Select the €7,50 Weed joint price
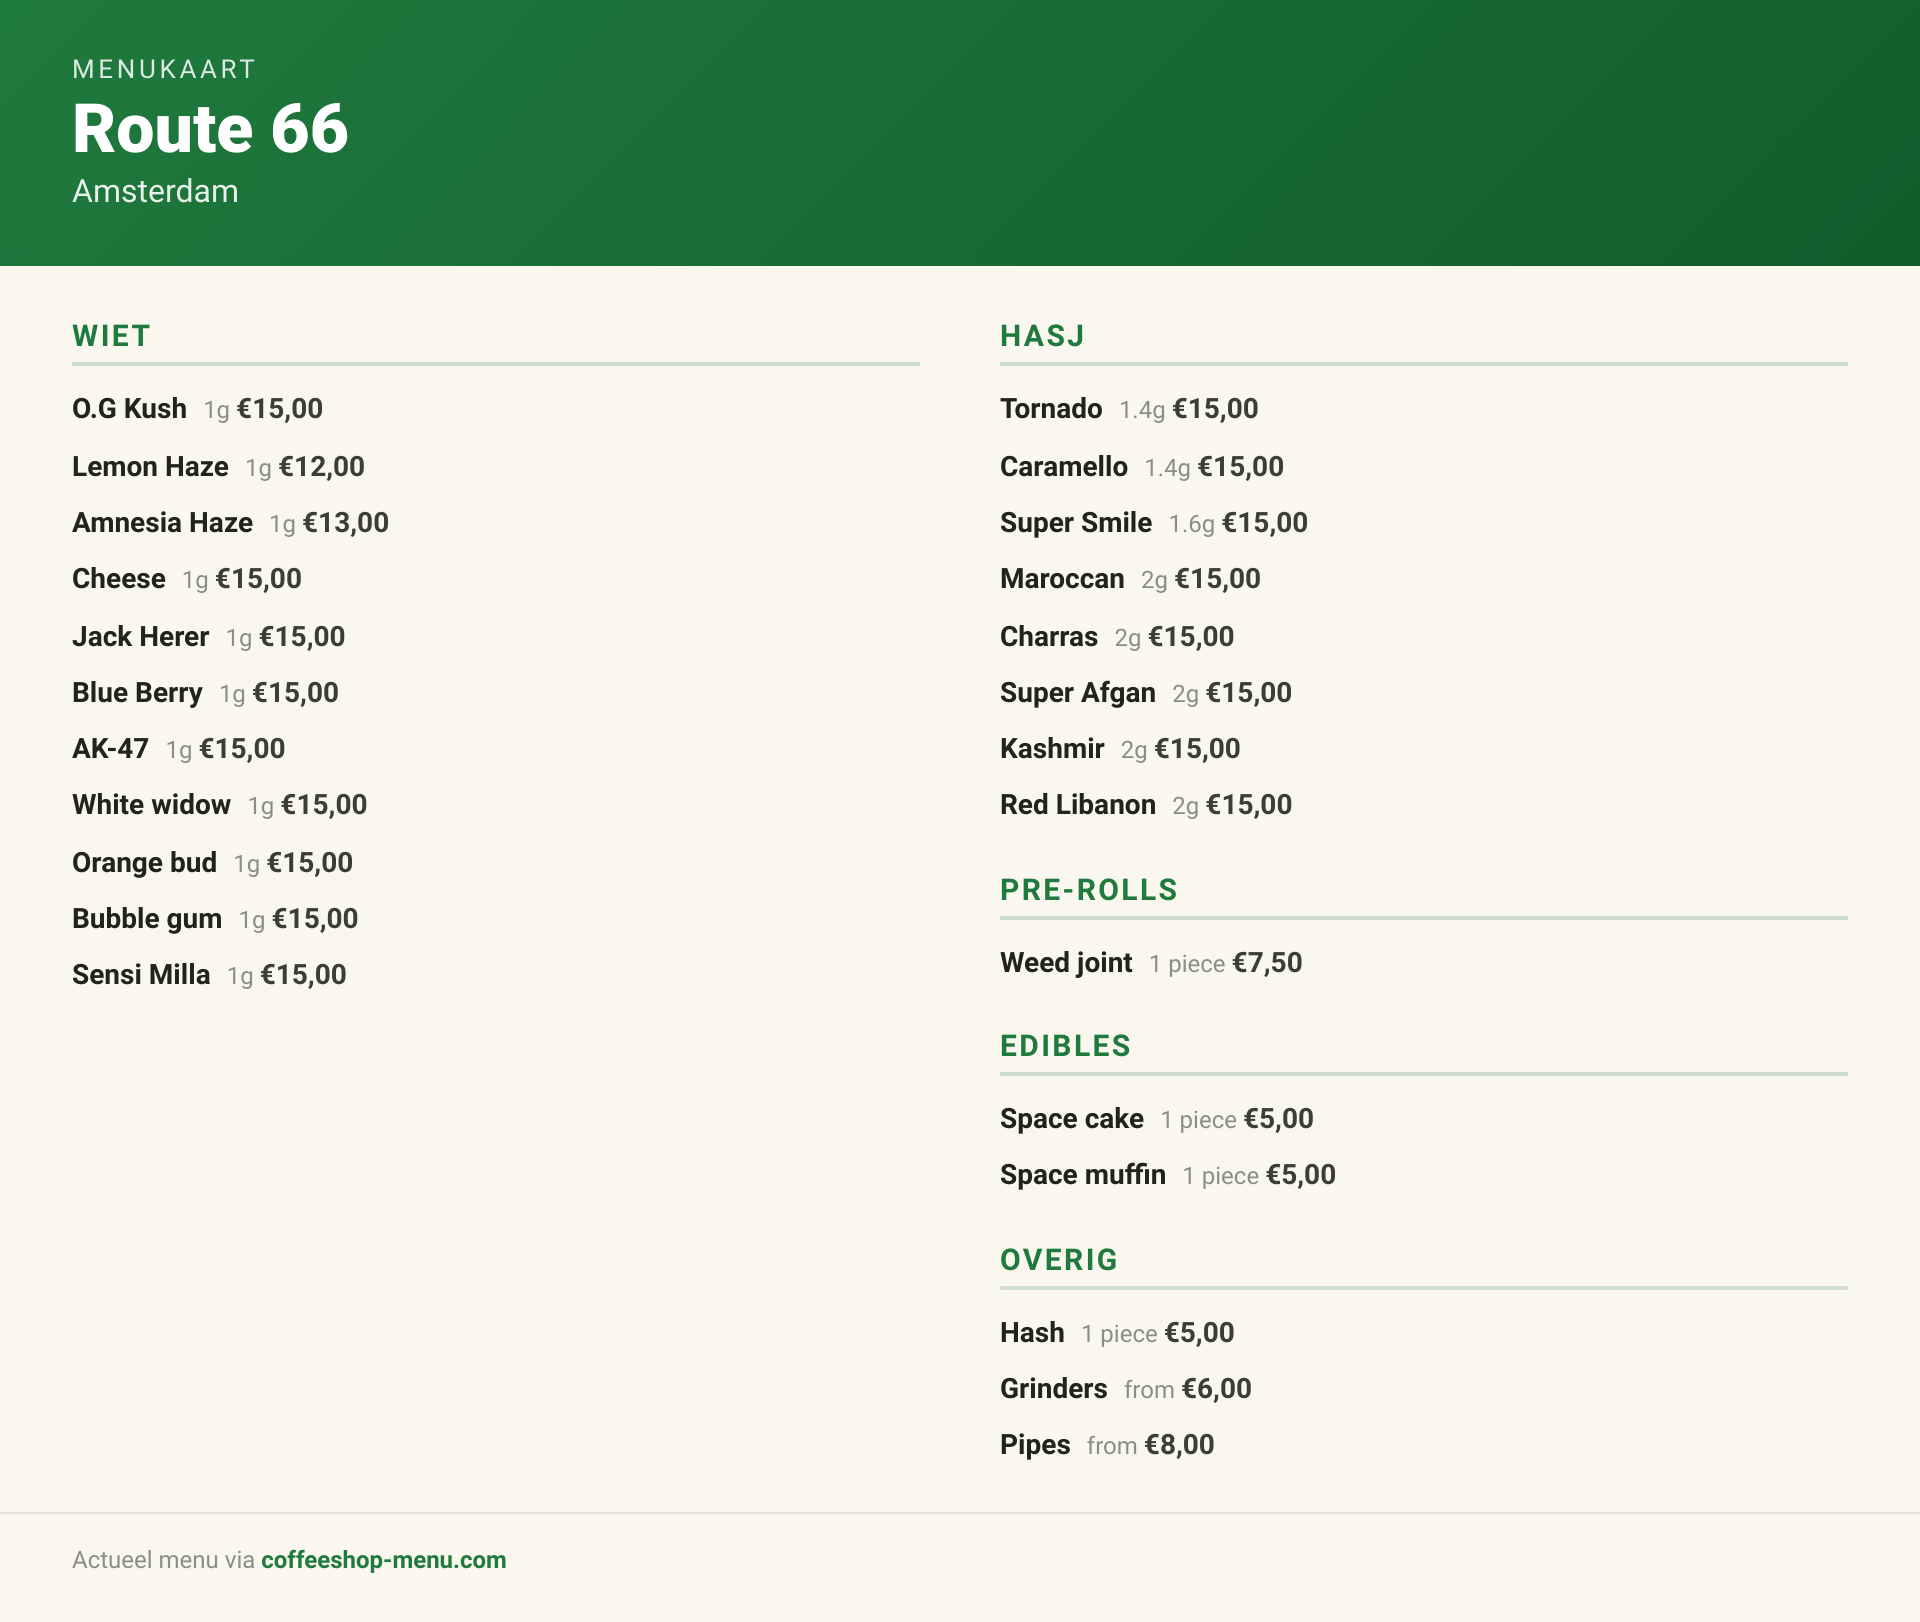 pos(1267,963)
